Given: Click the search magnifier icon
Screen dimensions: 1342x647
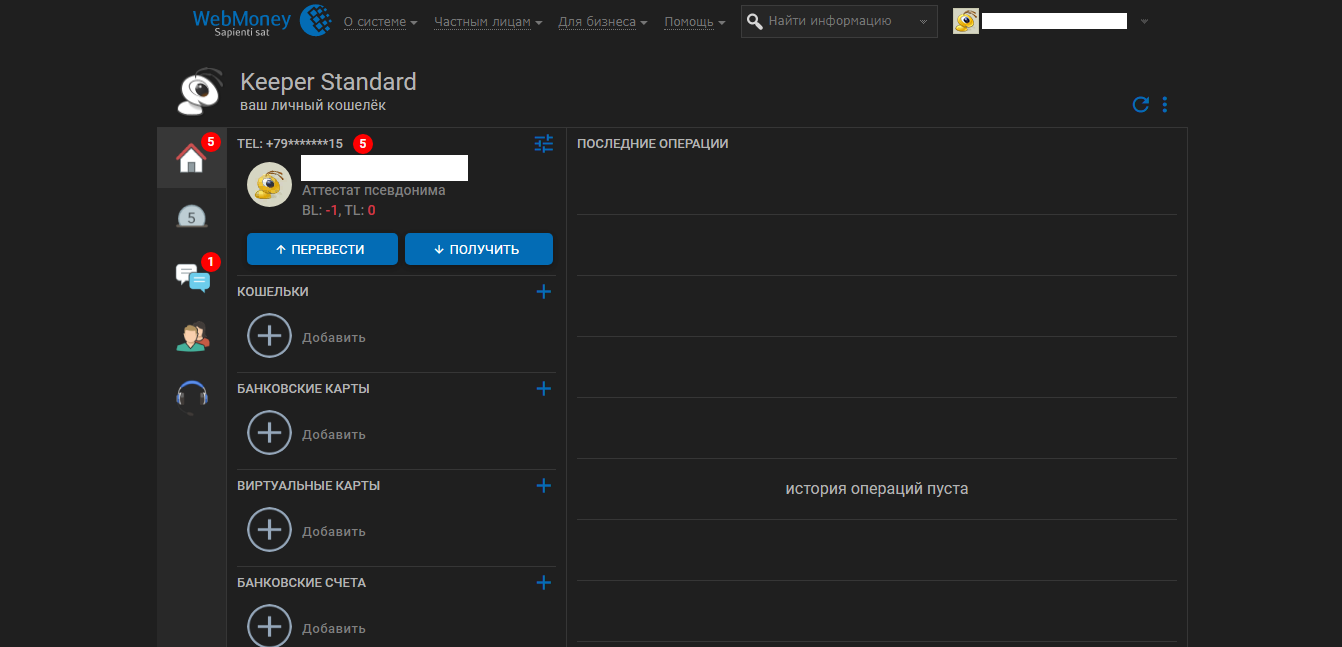Looking at the screenshot, I should tap(755, 21).
